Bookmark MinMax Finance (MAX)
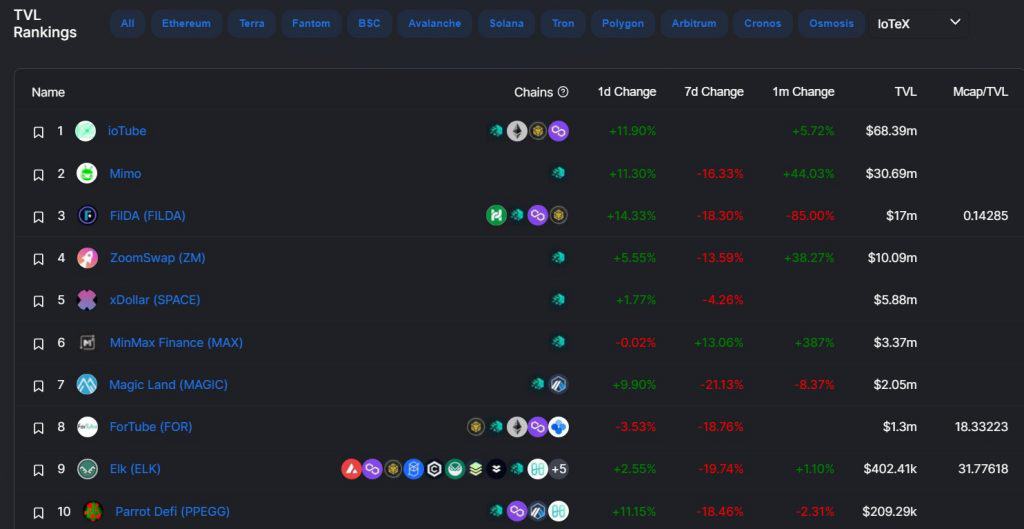Screen dimensions: 1024x529 [39, 344]
